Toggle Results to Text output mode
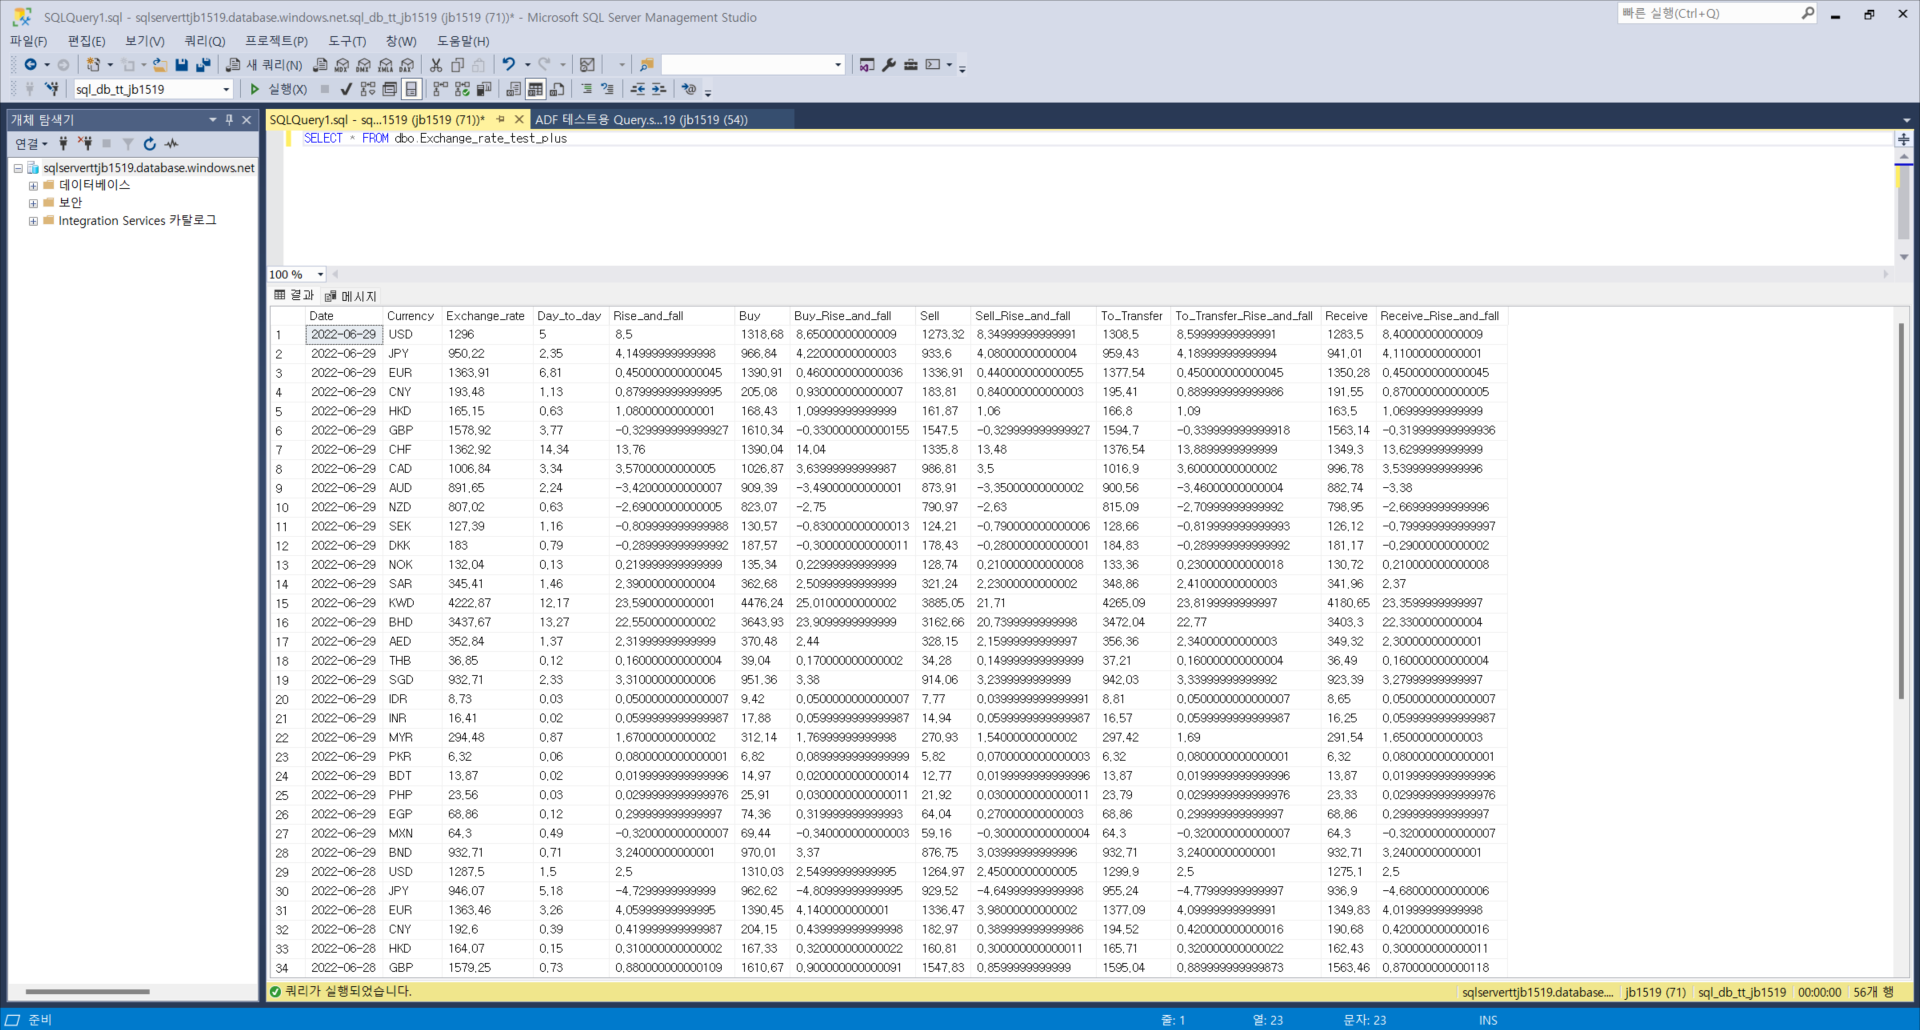The height and width of the screenshot is (1030, 1920). (x=513, y=89)
